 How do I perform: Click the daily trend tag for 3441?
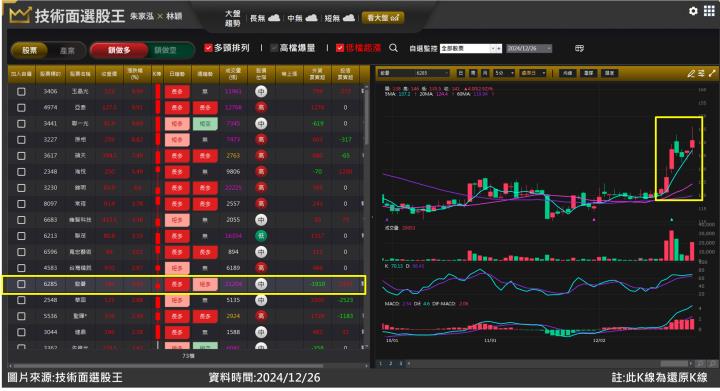click(x=177, y=123)
